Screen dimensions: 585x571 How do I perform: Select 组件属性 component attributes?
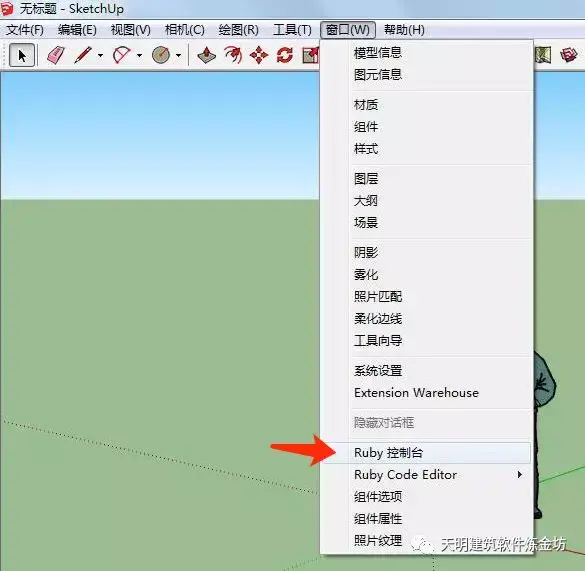click(x=426, y=519)
